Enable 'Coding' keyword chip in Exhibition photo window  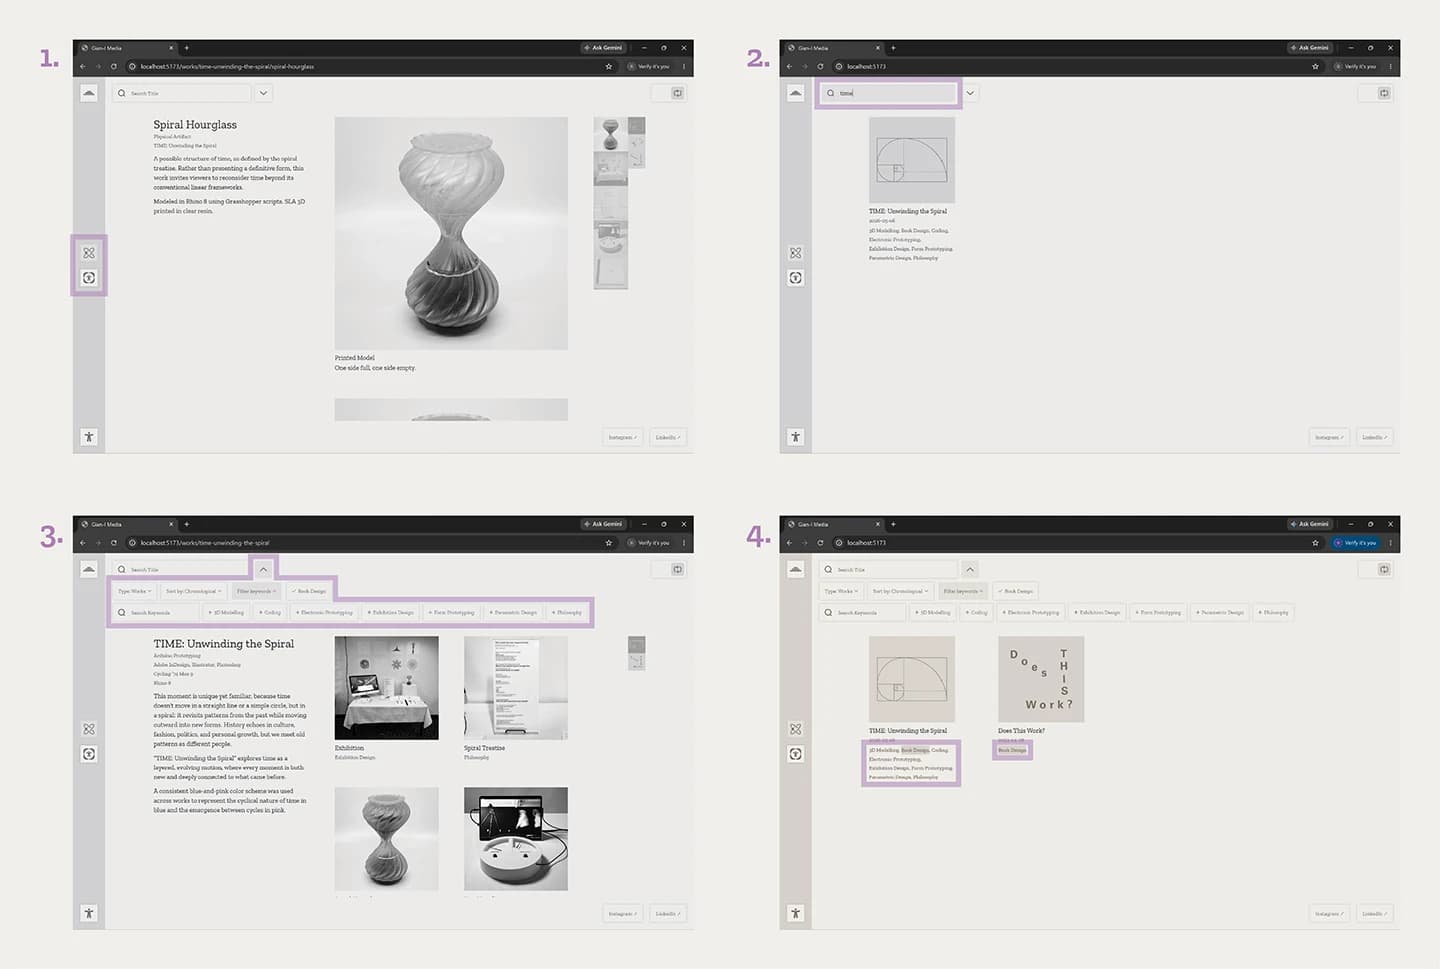269,612
